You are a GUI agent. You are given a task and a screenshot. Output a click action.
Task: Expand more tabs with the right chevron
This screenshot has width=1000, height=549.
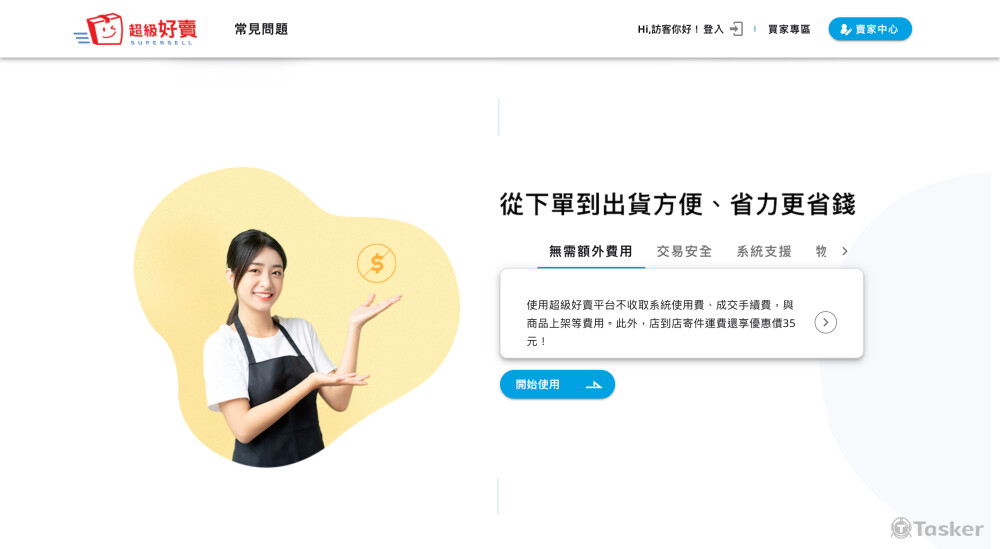844,251
